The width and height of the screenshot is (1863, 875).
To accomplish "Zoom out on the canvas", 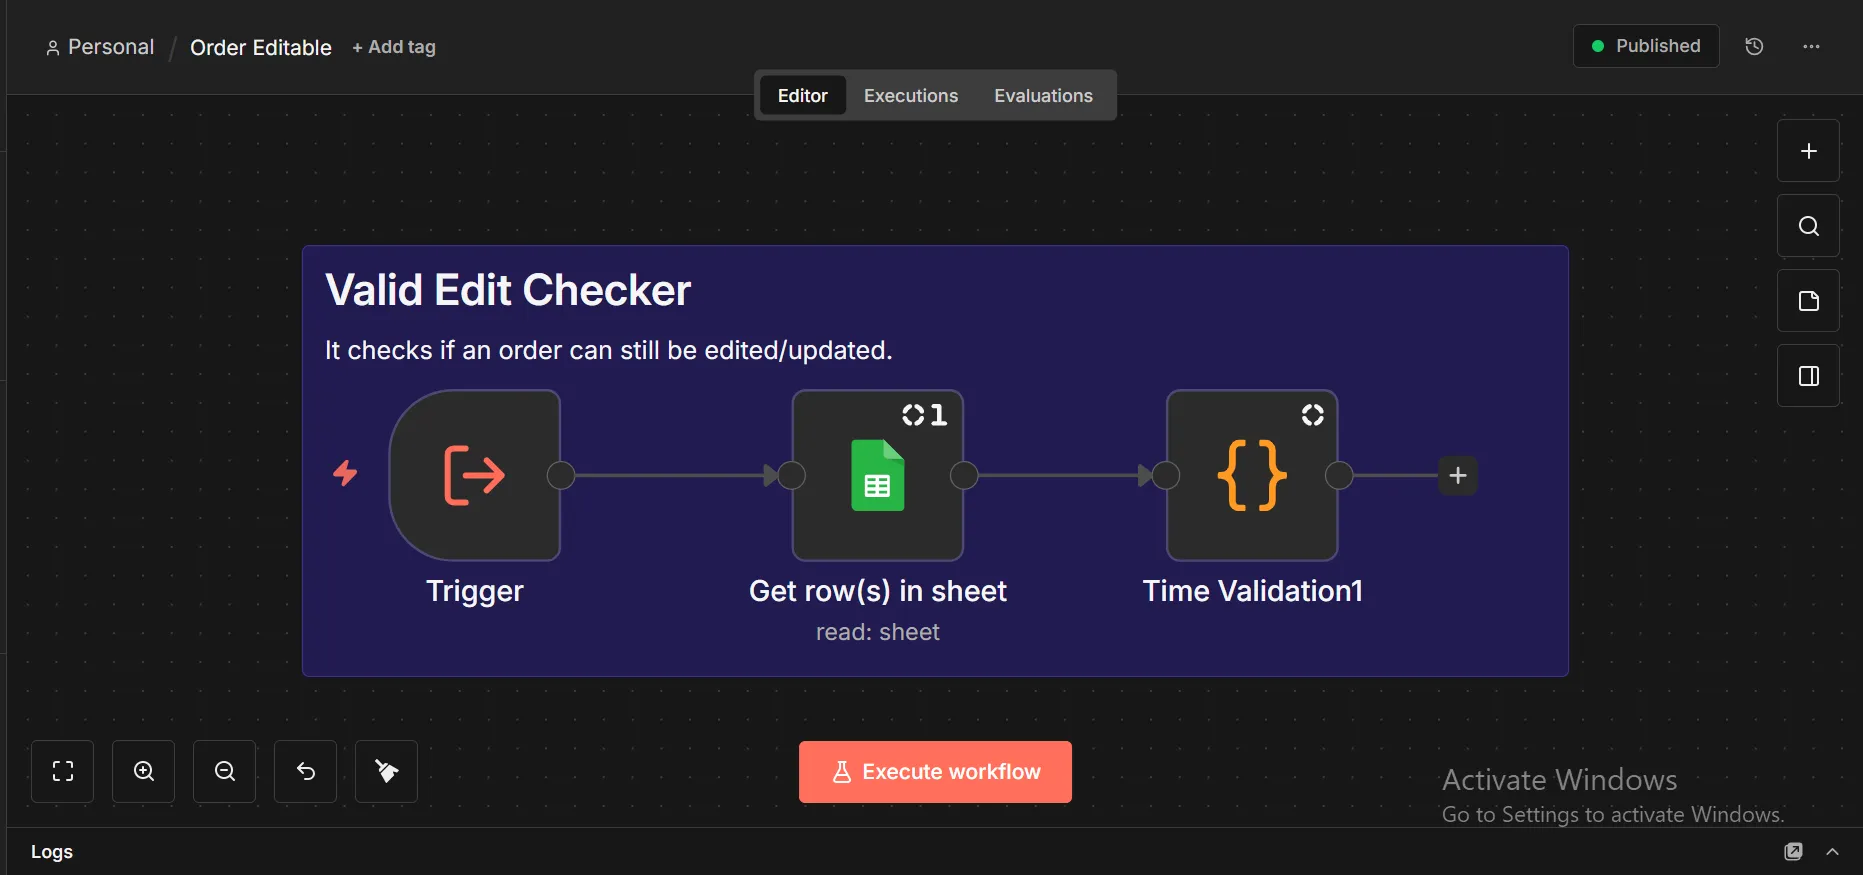I will [225, 771].
